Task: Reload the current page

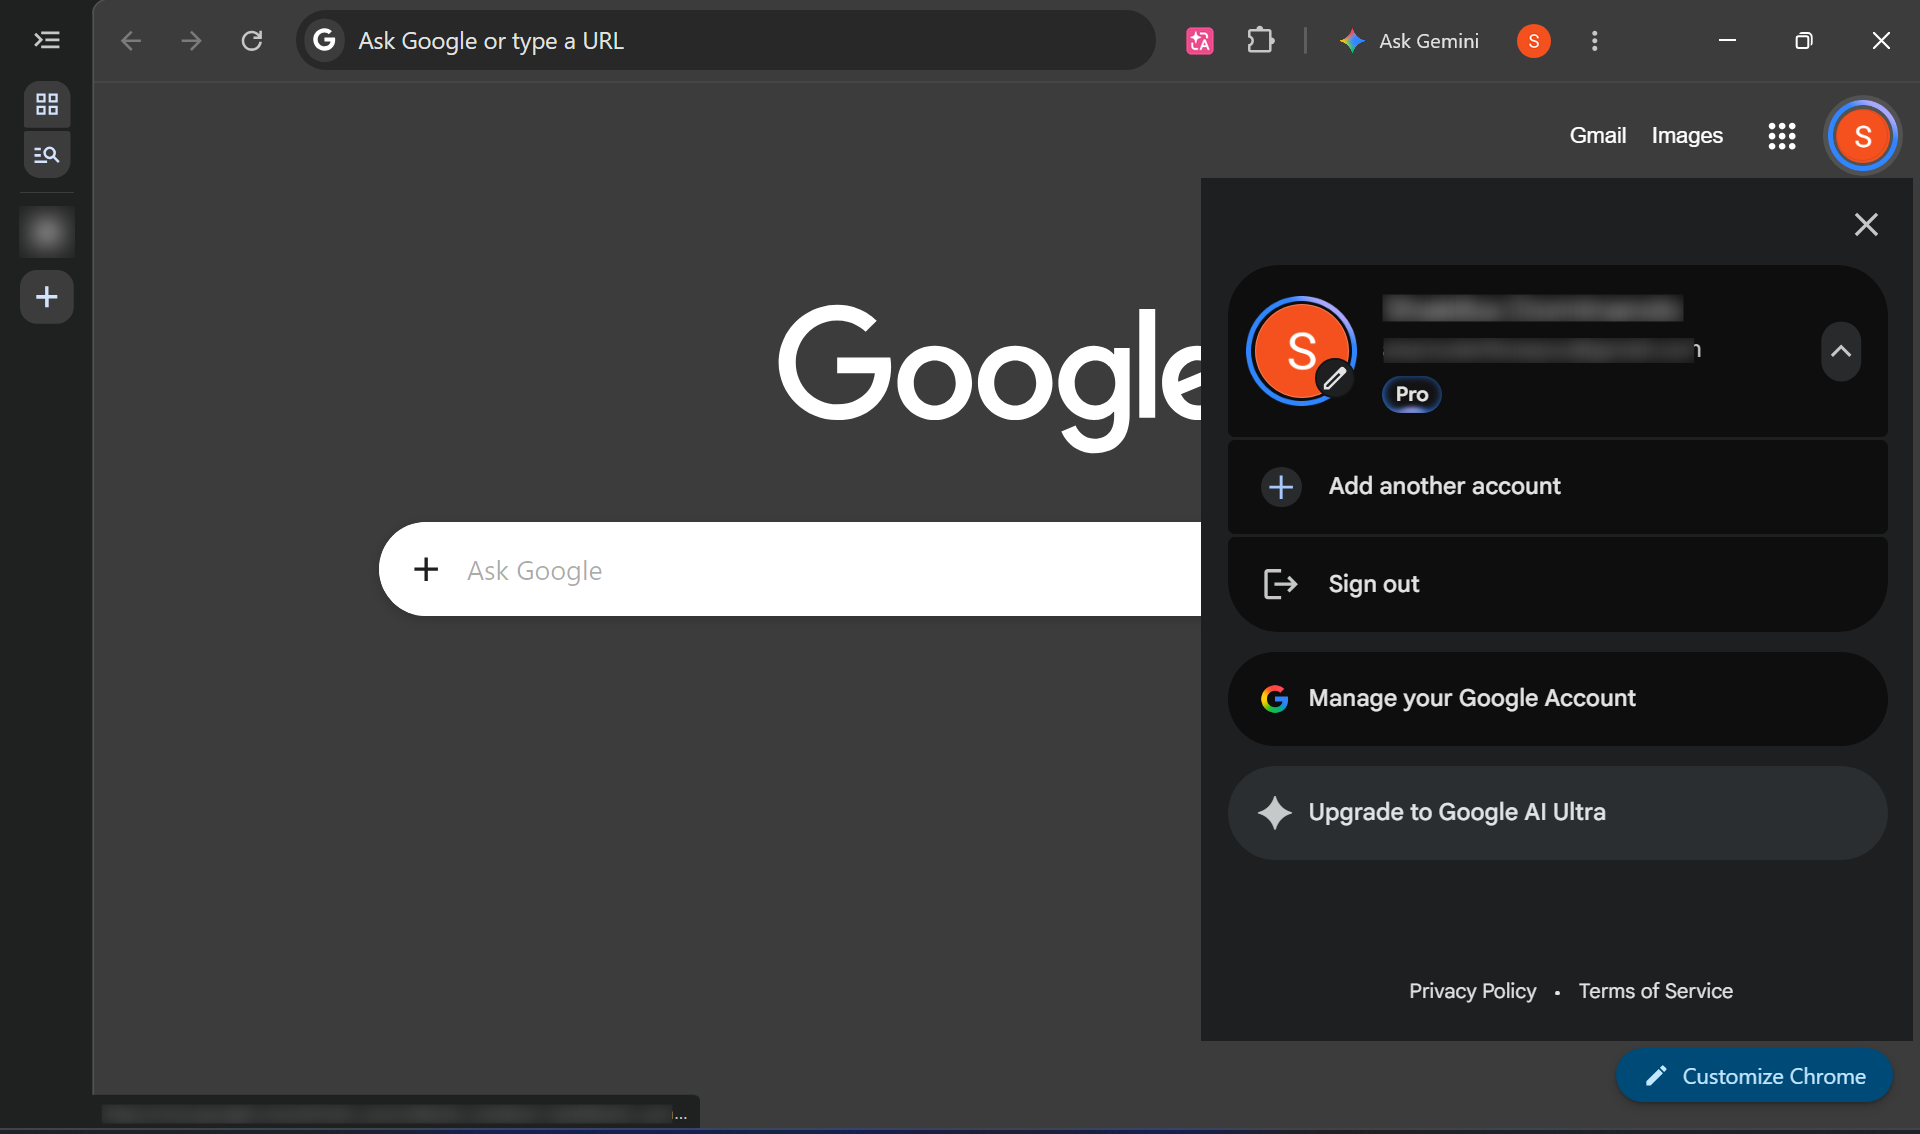Action: [252, 41]
